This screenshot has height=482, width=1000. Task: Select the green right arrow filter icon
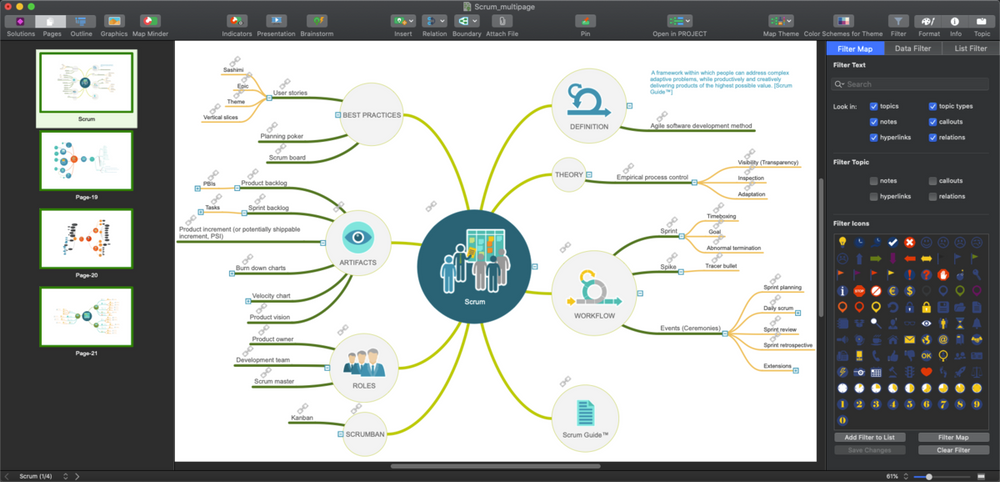876,258
